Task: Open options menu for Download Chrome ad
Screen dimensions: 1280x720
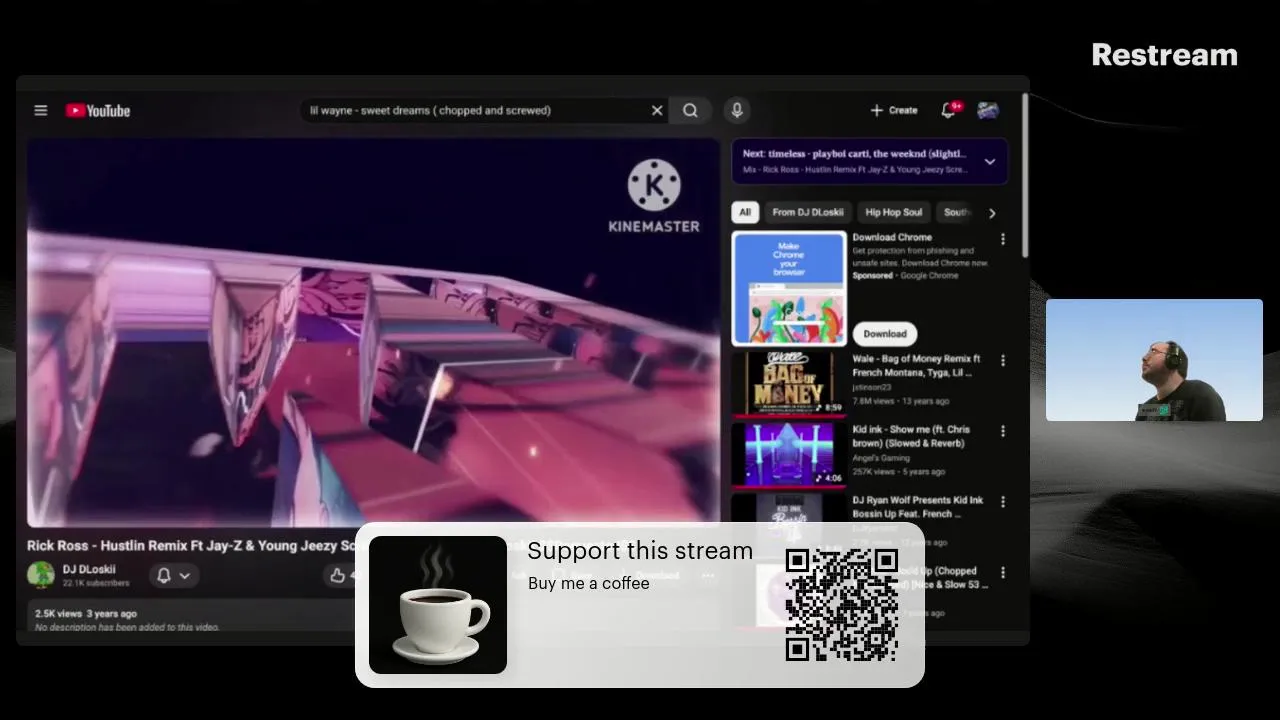Action: 1003,240
